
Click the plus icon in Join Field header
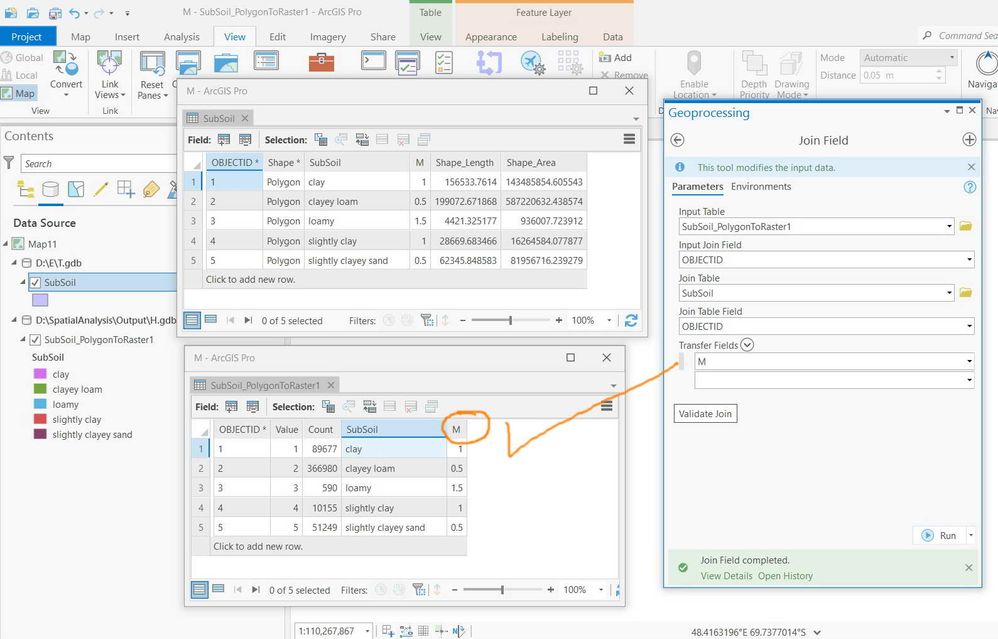[x=969, y=139]
